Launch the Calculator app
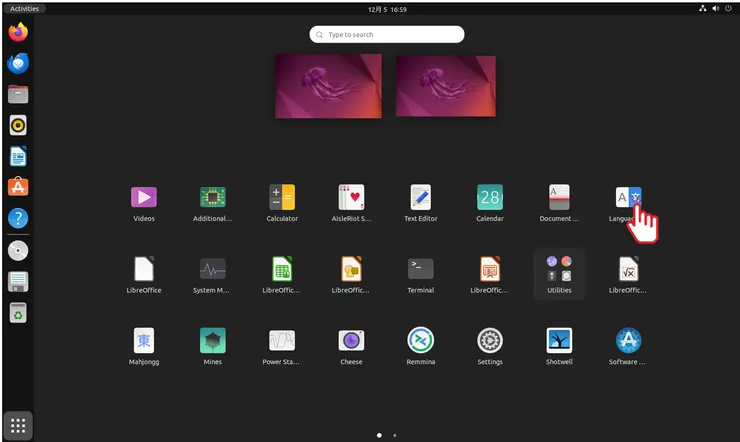 coord(282,197)
